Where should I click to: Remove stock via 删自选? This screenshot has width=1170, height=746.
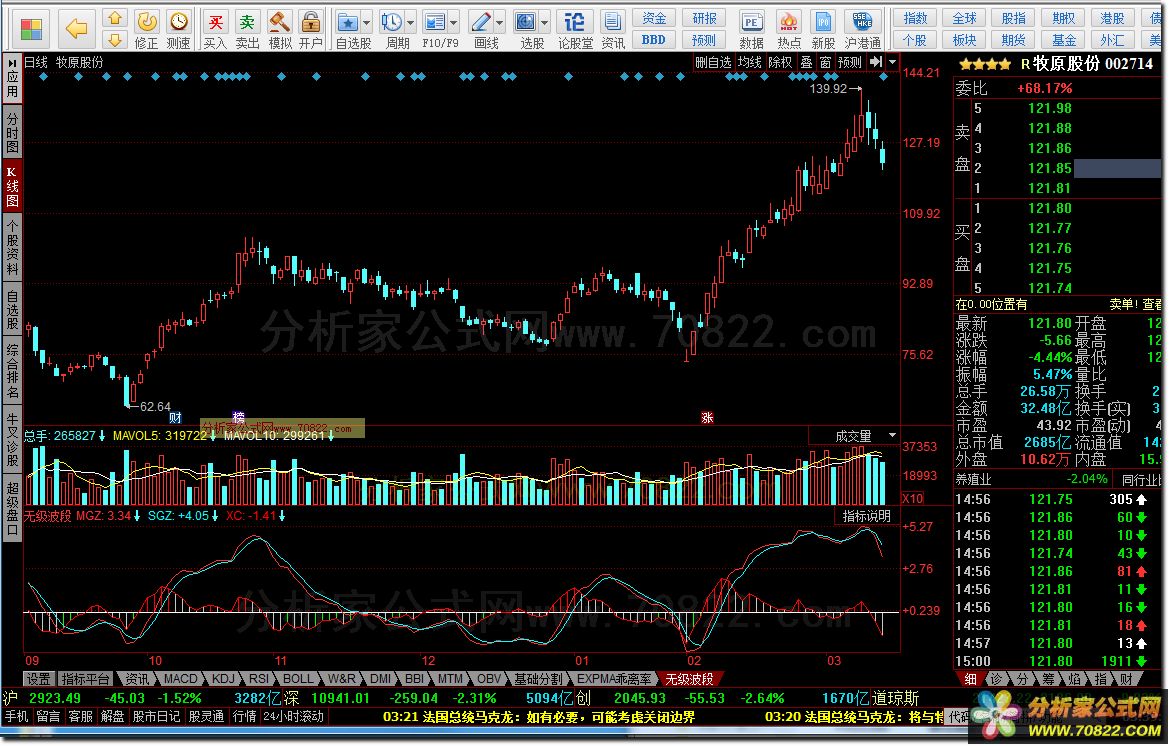pyautogui.click(x=713, y=63)
